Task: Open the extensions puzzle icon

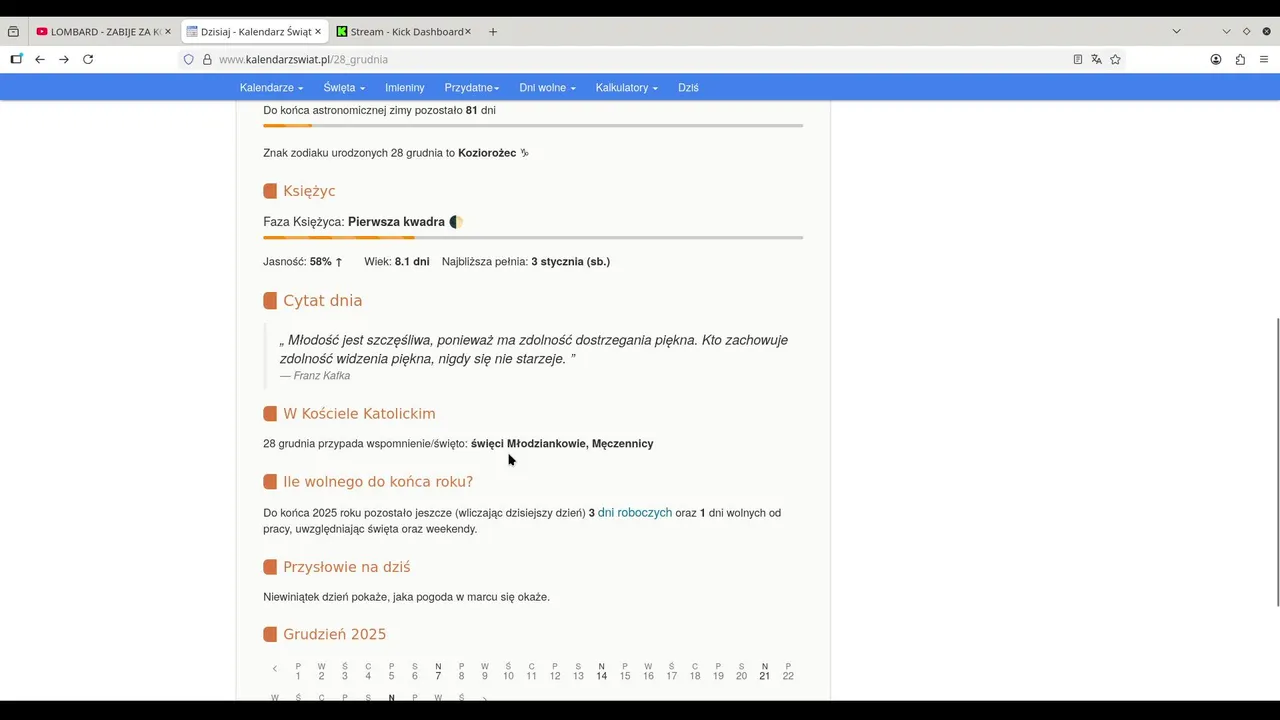Action: (x=1240, y=59)
